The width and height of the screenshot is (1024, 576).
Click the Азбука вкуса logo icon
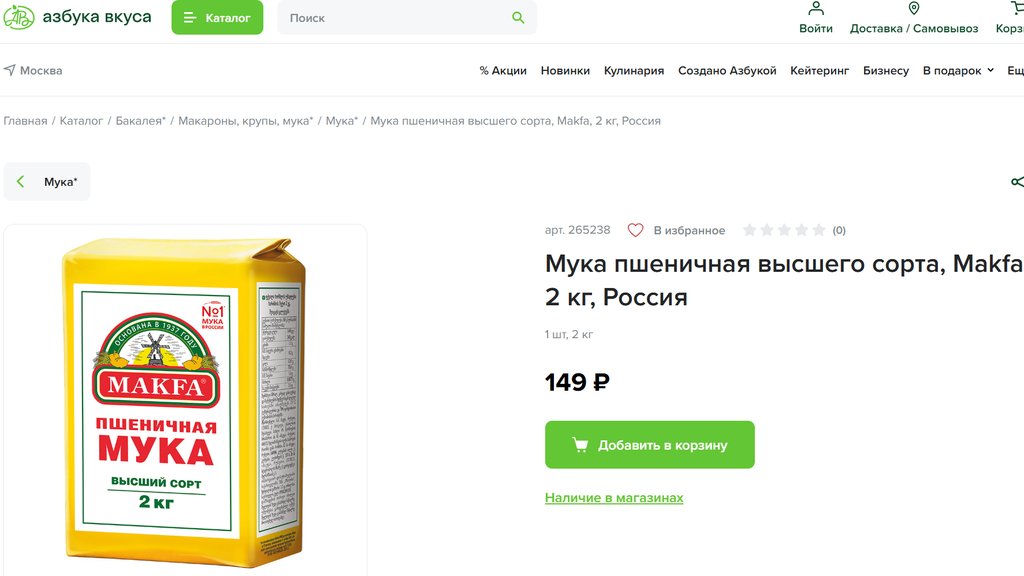(18, 17)
